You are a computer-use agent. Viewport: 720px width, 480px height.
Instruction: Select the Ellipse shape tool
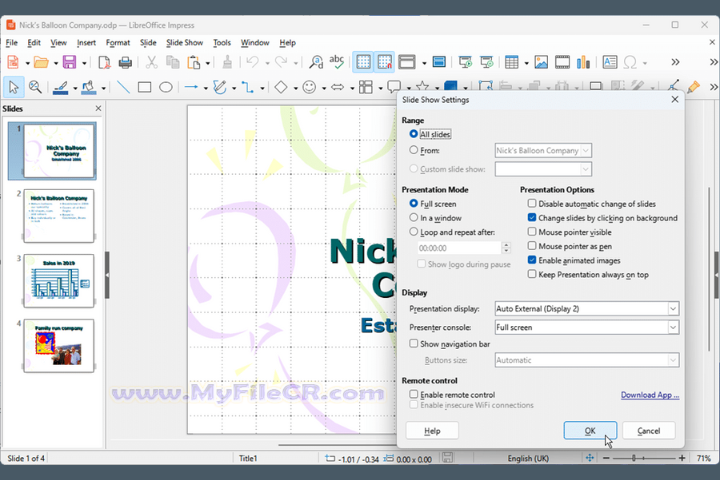coord(166,87)
